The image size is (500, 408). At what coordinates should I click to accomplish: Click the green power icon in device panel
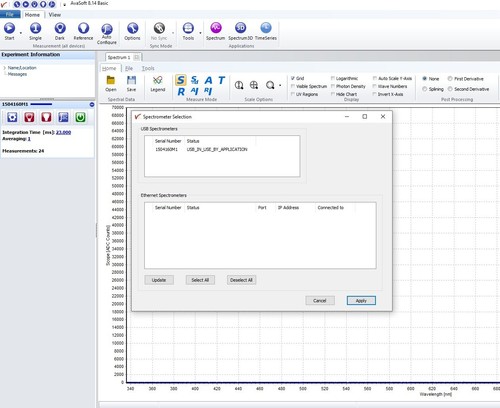click(x=80, y=117)
